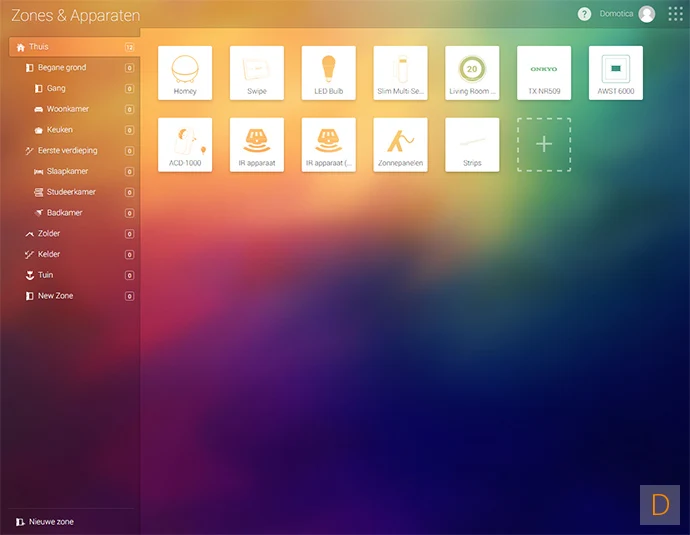Viewport: 690px width, 535px height.
Task: Select the Keuken zone
Action: tap(74, 130)
